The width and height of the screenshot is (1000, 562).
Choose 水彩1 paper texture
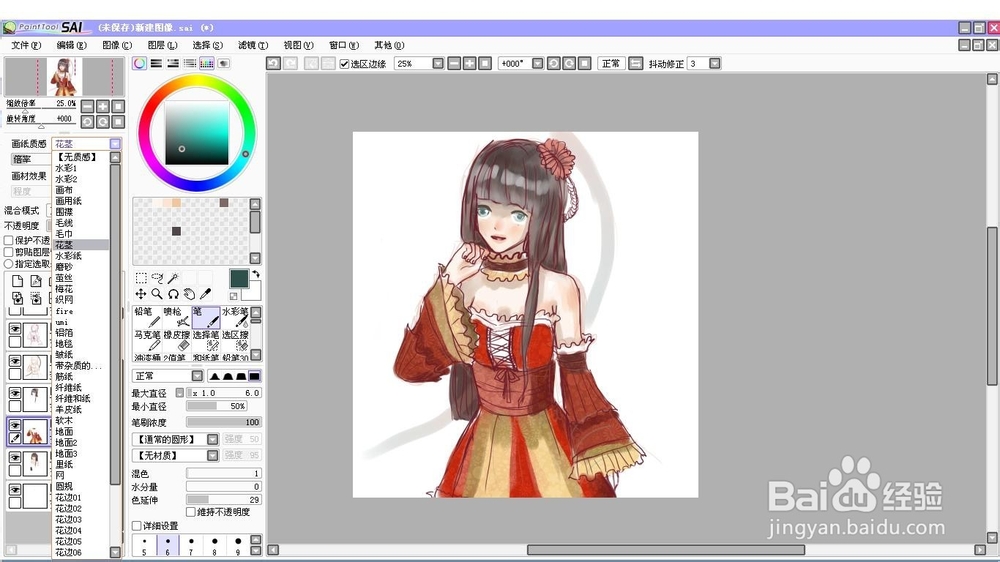pyautogui.click(x=80, y=168)
